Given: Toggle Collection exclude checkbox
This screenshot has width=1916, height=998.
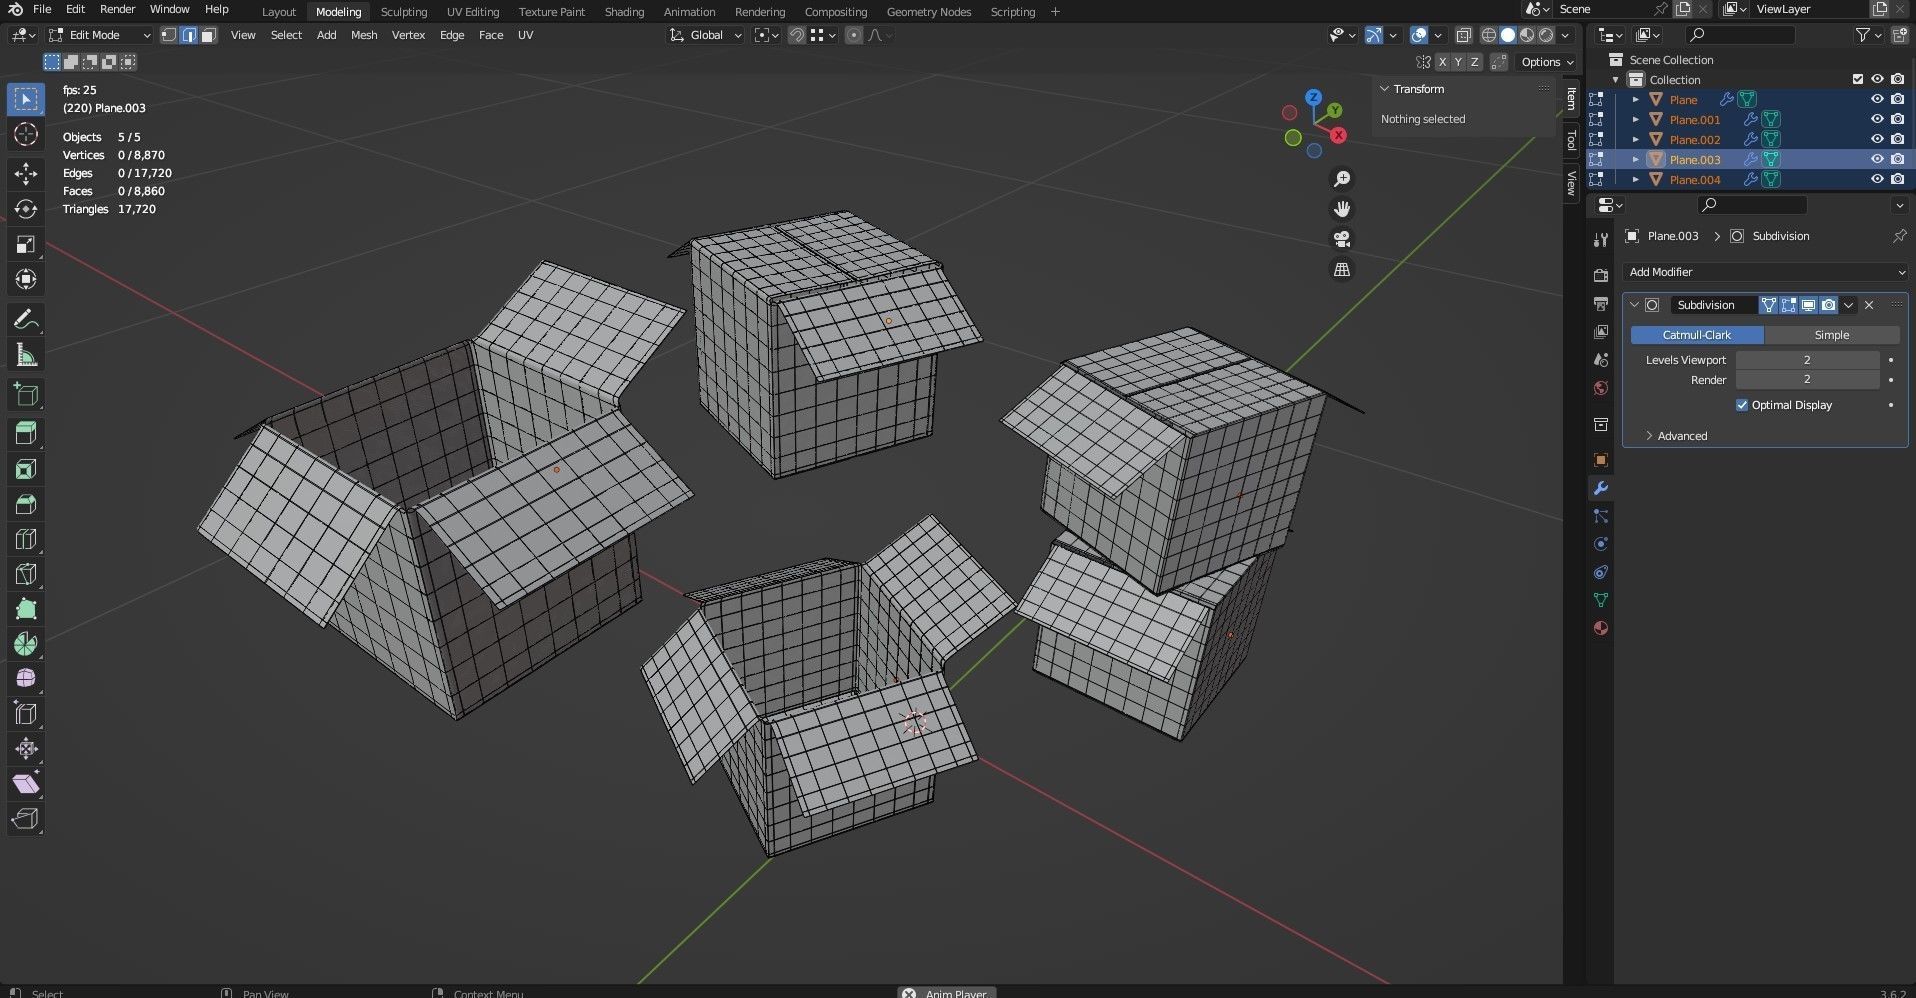Looking at the screenshot, I should (1858, 79).
